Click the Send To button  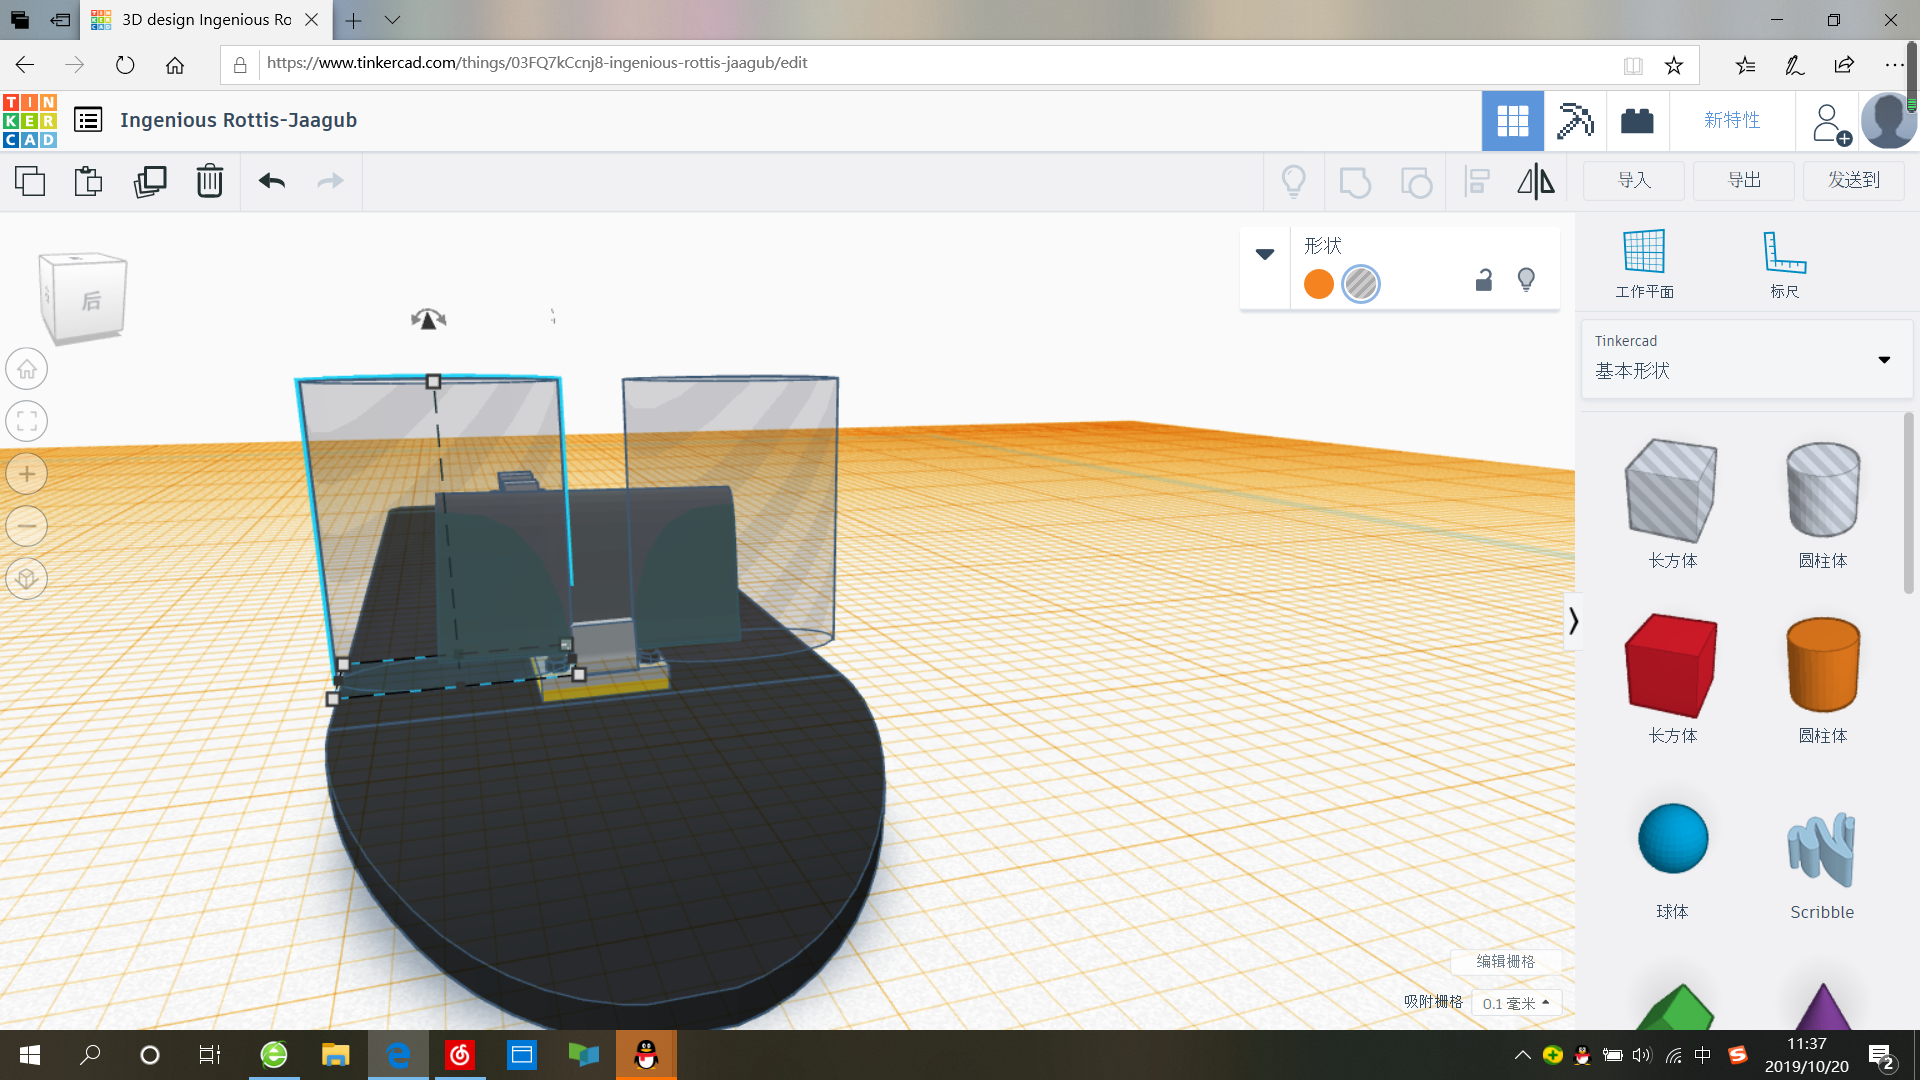(x=1854, y=180)
